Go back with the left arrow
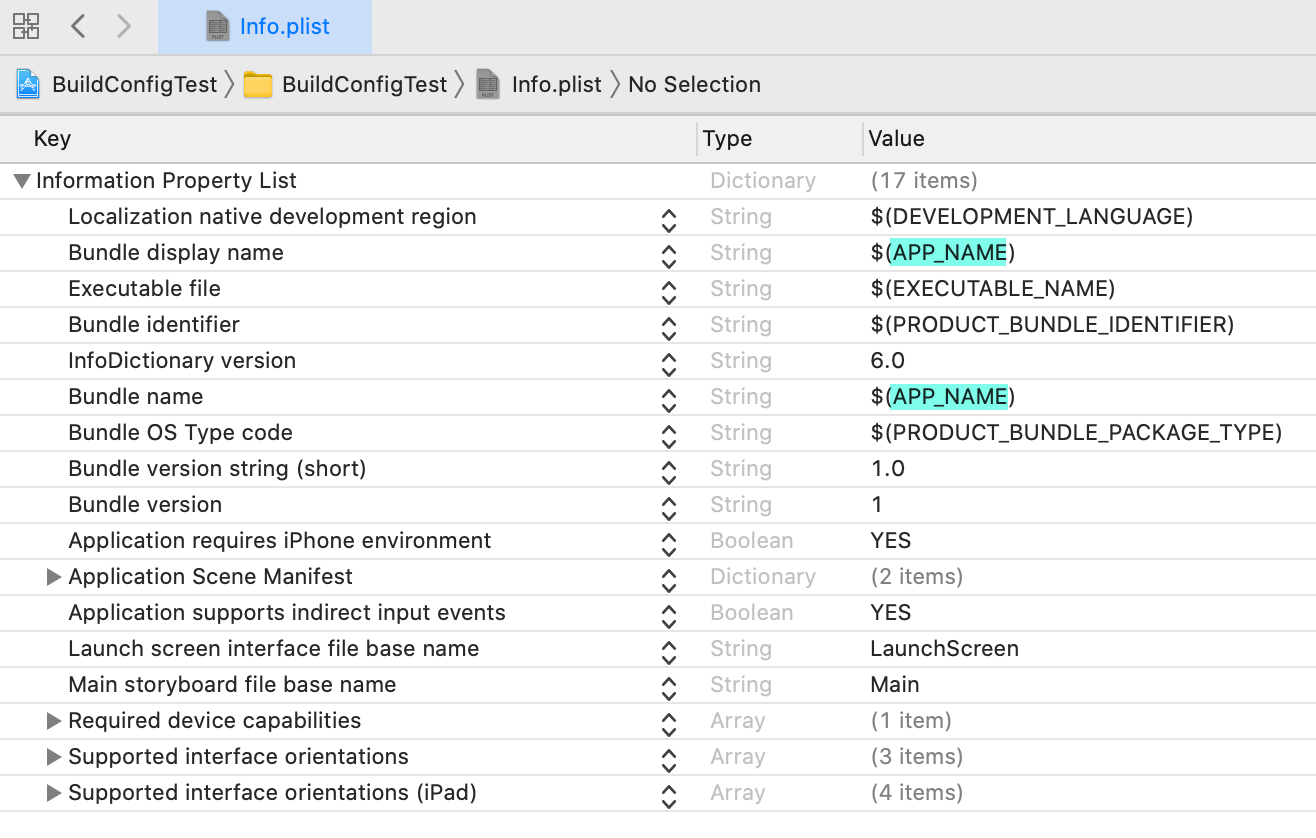This screenshot has height=838, width=1316. tap(78, 26)
